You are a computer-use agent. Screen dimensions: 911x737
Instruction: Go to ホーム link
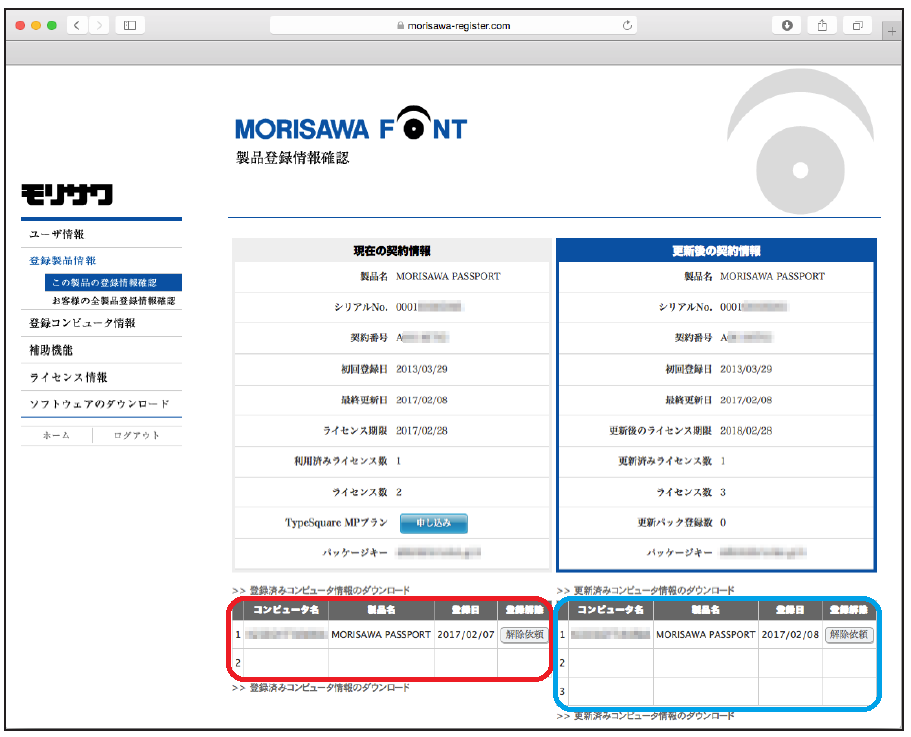(x=56, y=435)
